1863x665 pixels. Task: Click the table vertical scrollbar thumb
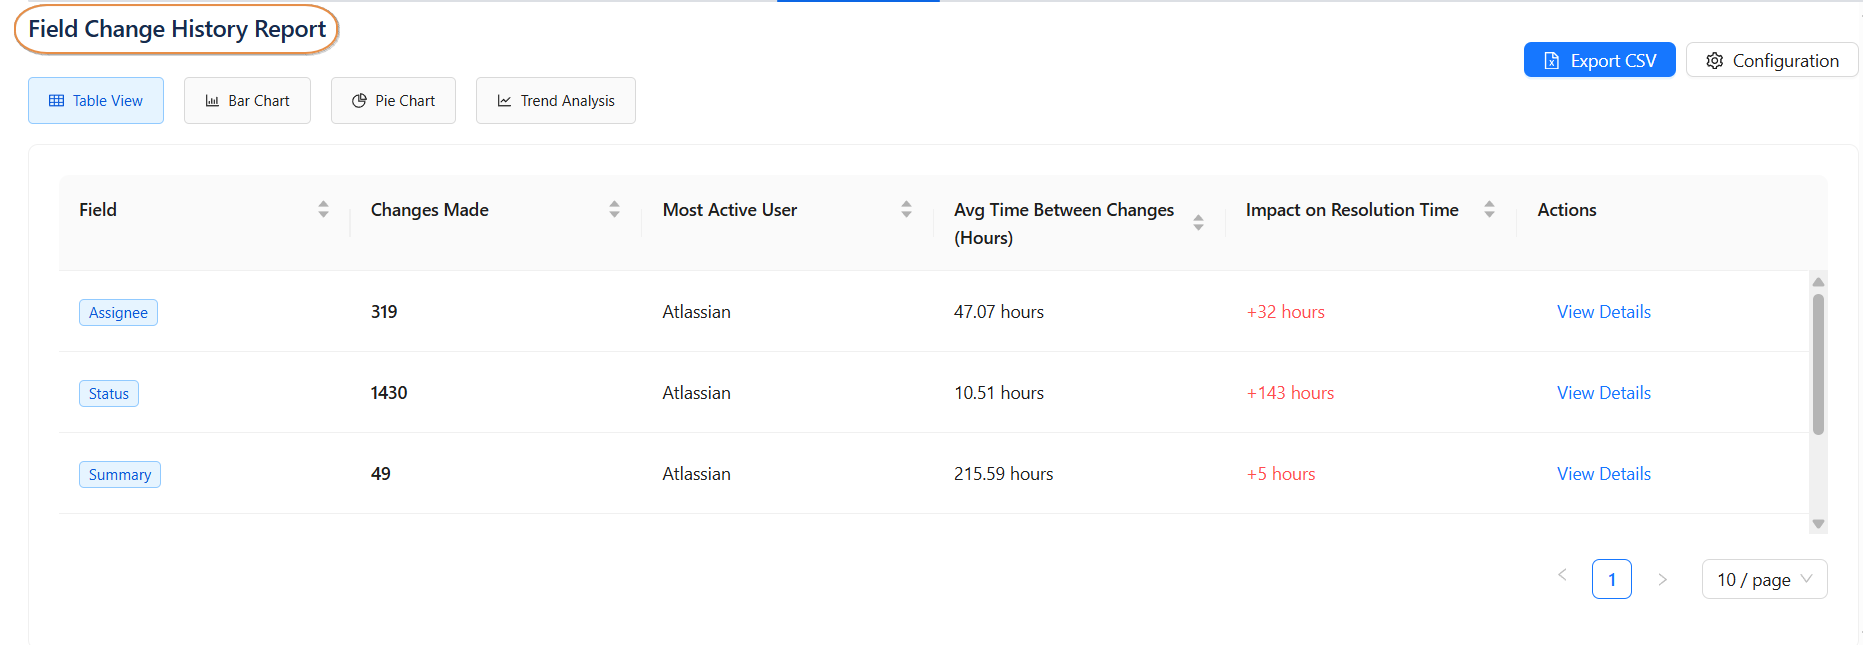(1818, 364)
